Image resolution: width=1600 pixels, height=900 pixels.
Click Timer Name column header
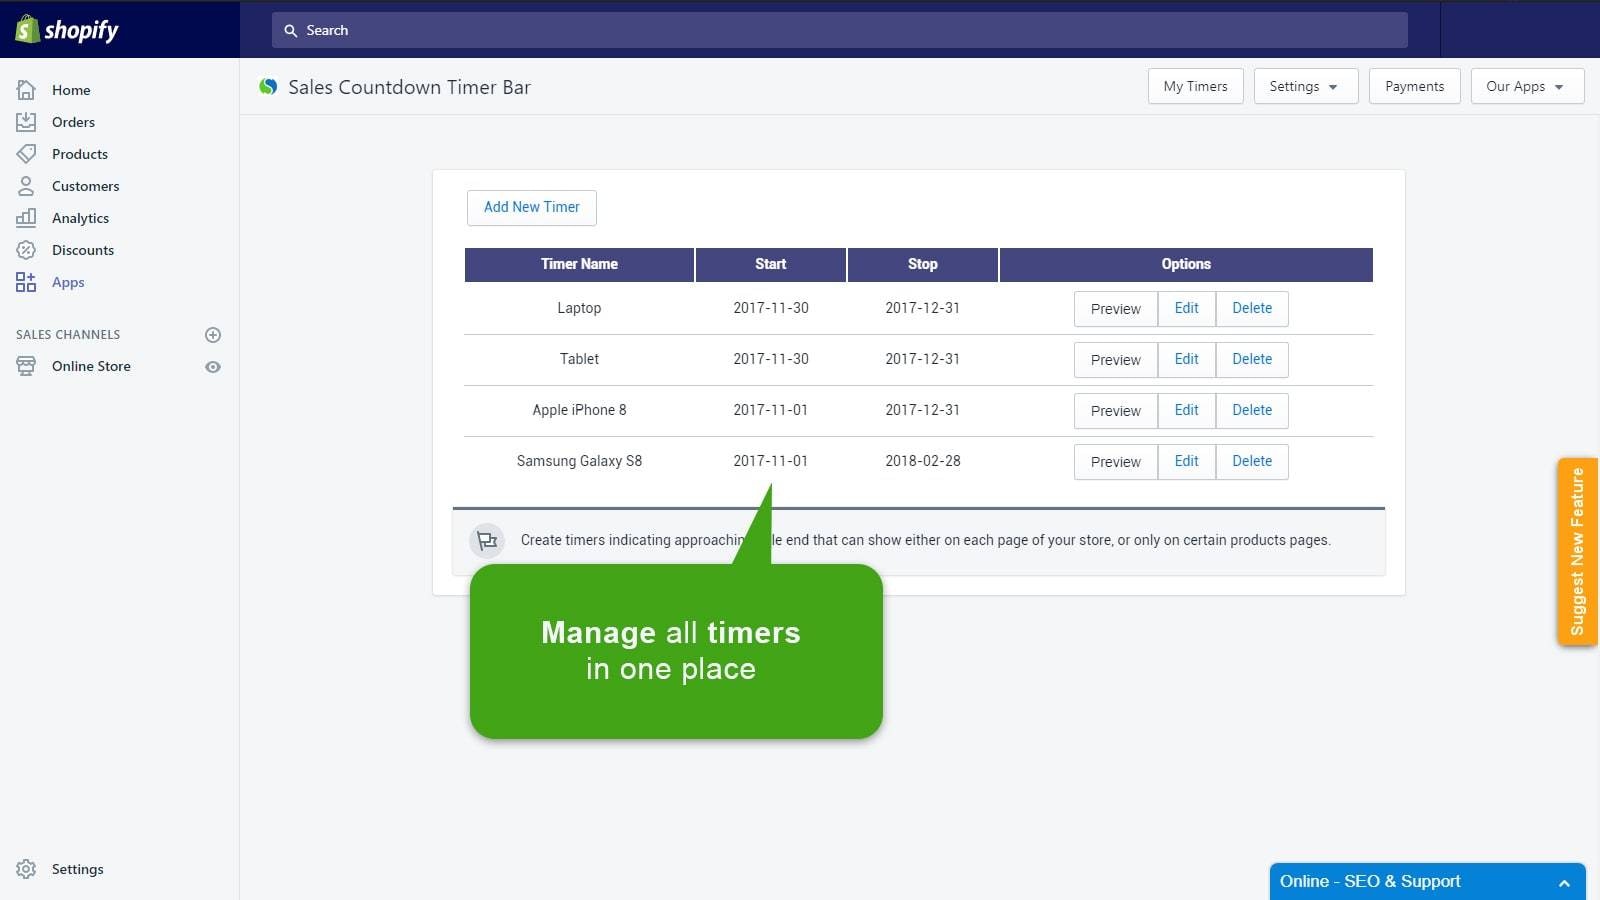pos(579,264)
